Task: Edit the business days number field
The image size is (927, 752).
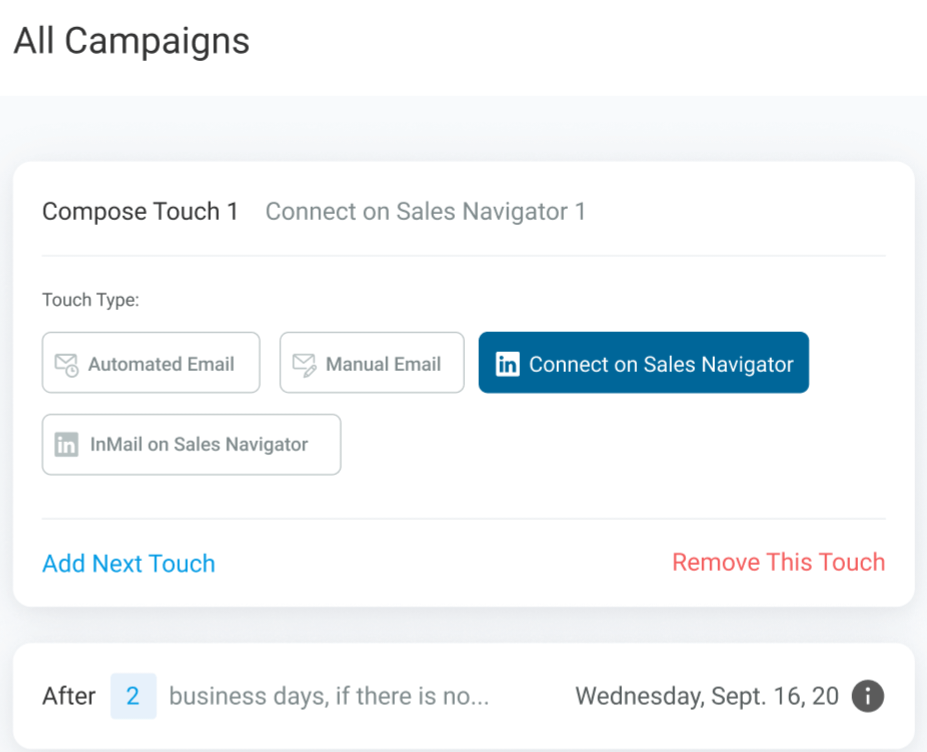Action: (x=133, y=696)
